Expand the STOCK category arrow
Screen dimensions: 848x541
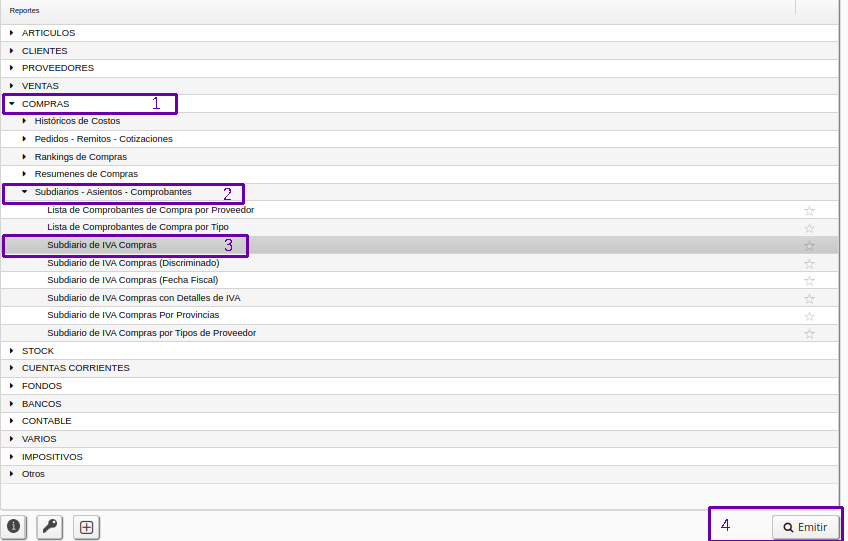[x=11, y=351]
